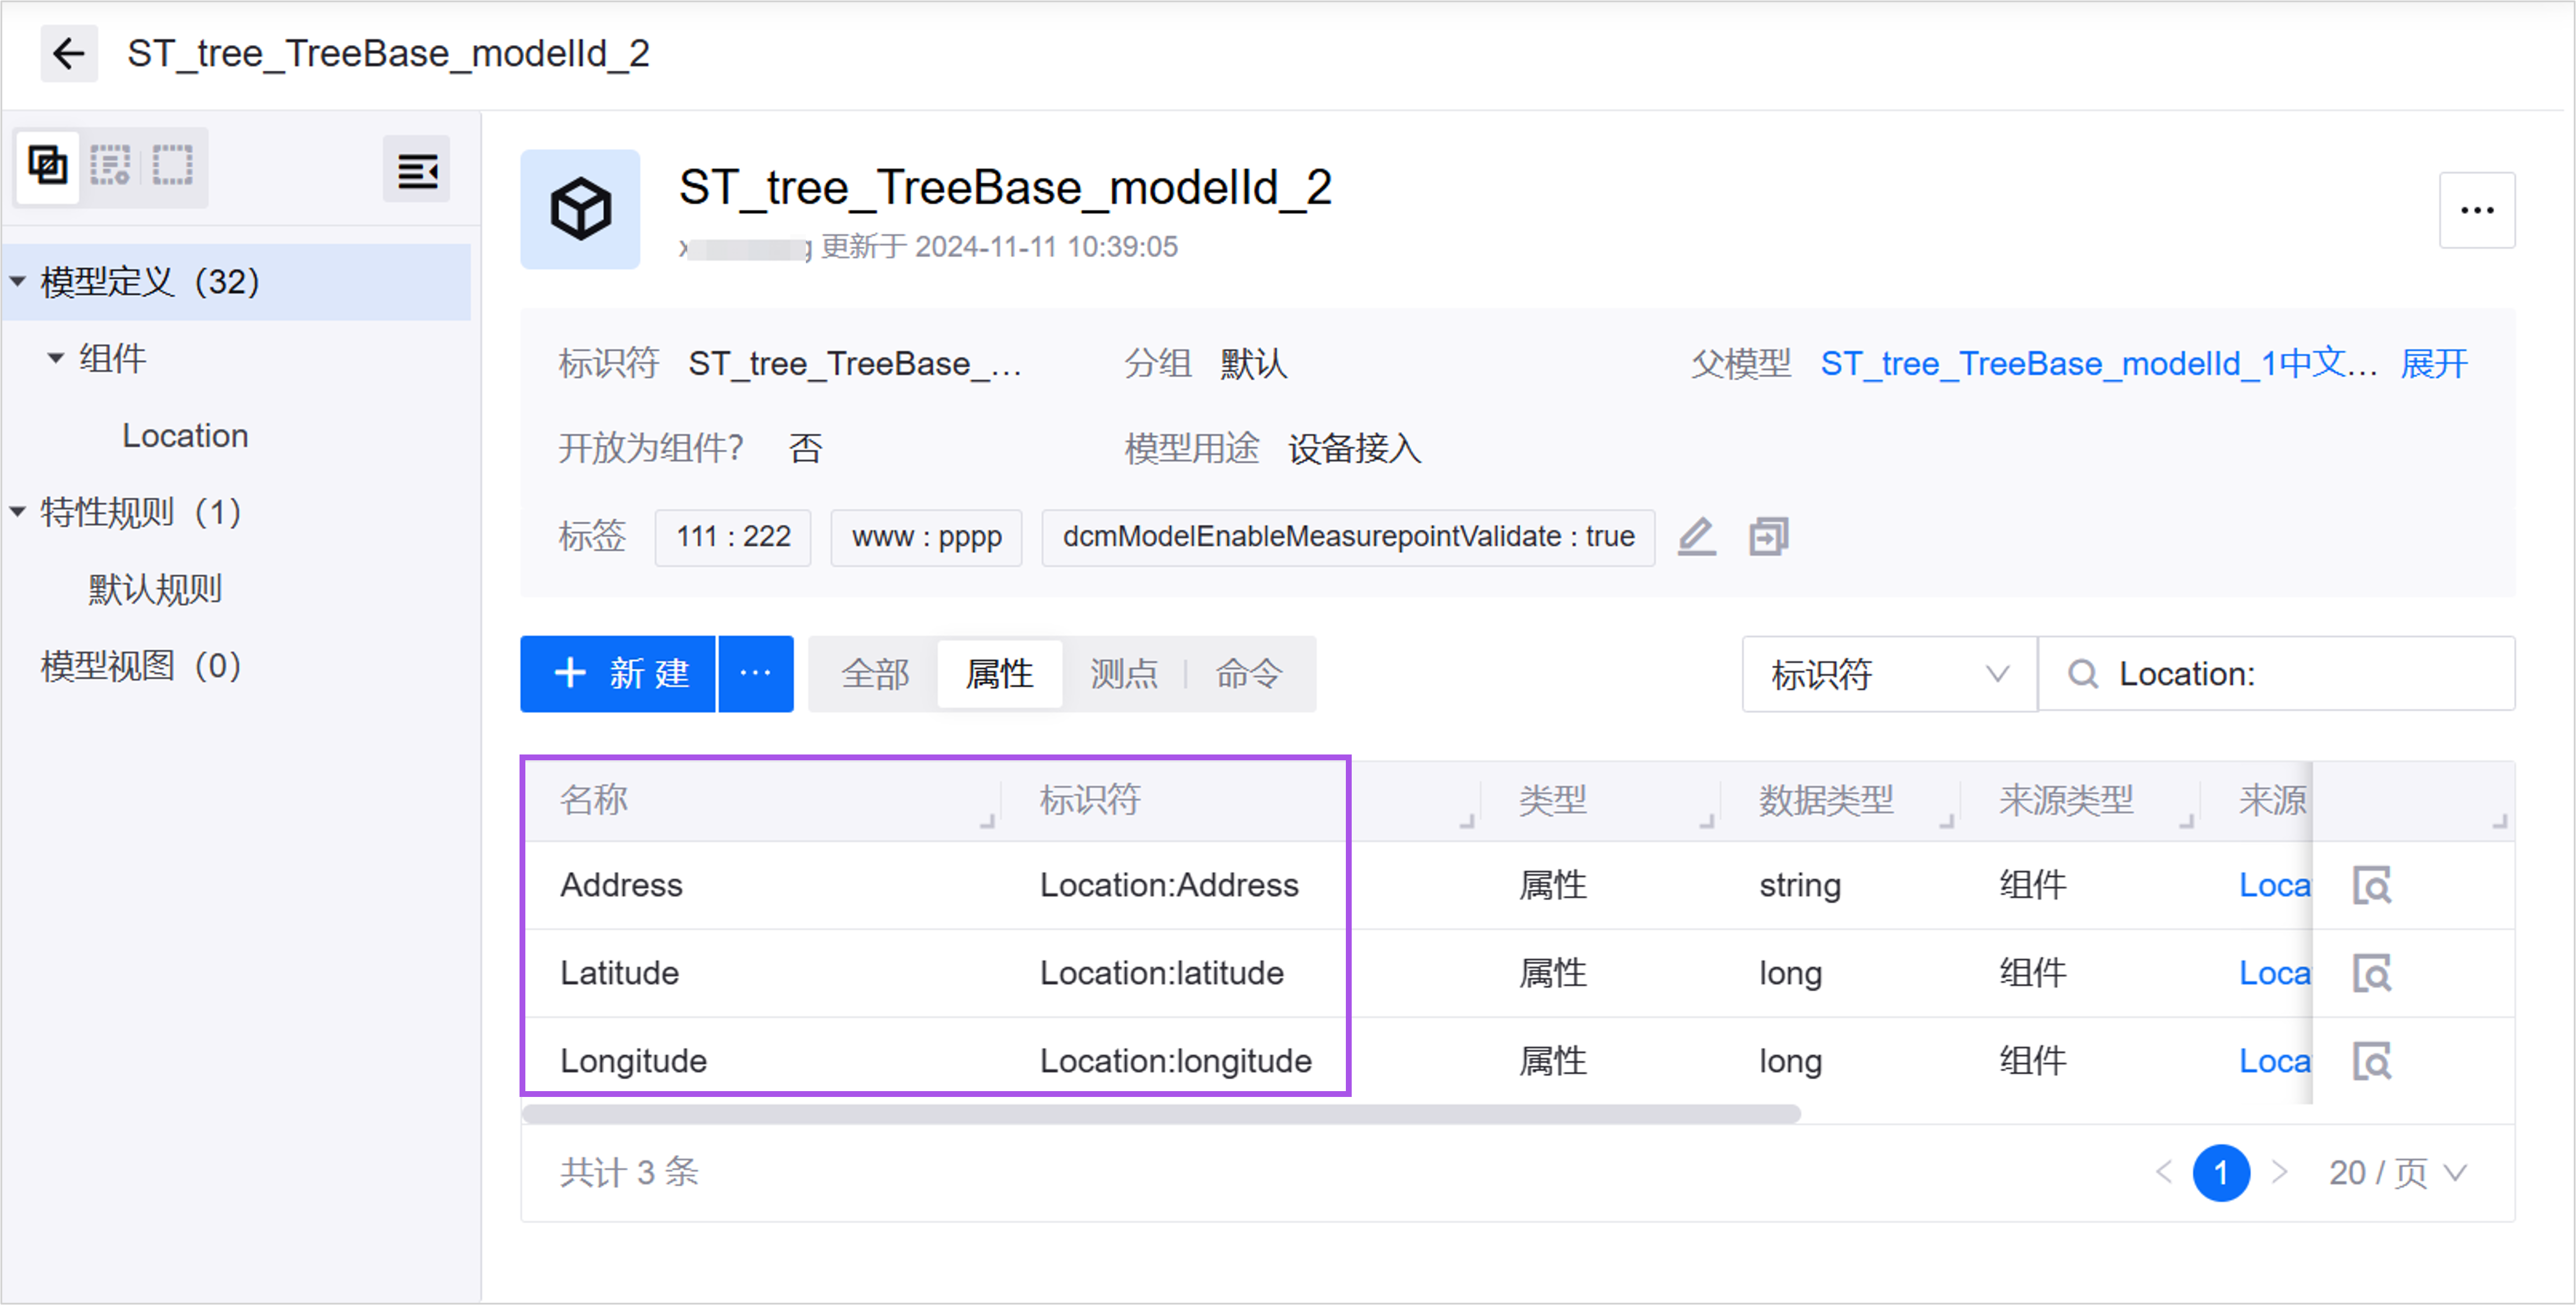Viewport: 2576px width, 1305px height.
Task: Collapse the 特性规则 (1) tree node
Action: (x=18, y=512)
